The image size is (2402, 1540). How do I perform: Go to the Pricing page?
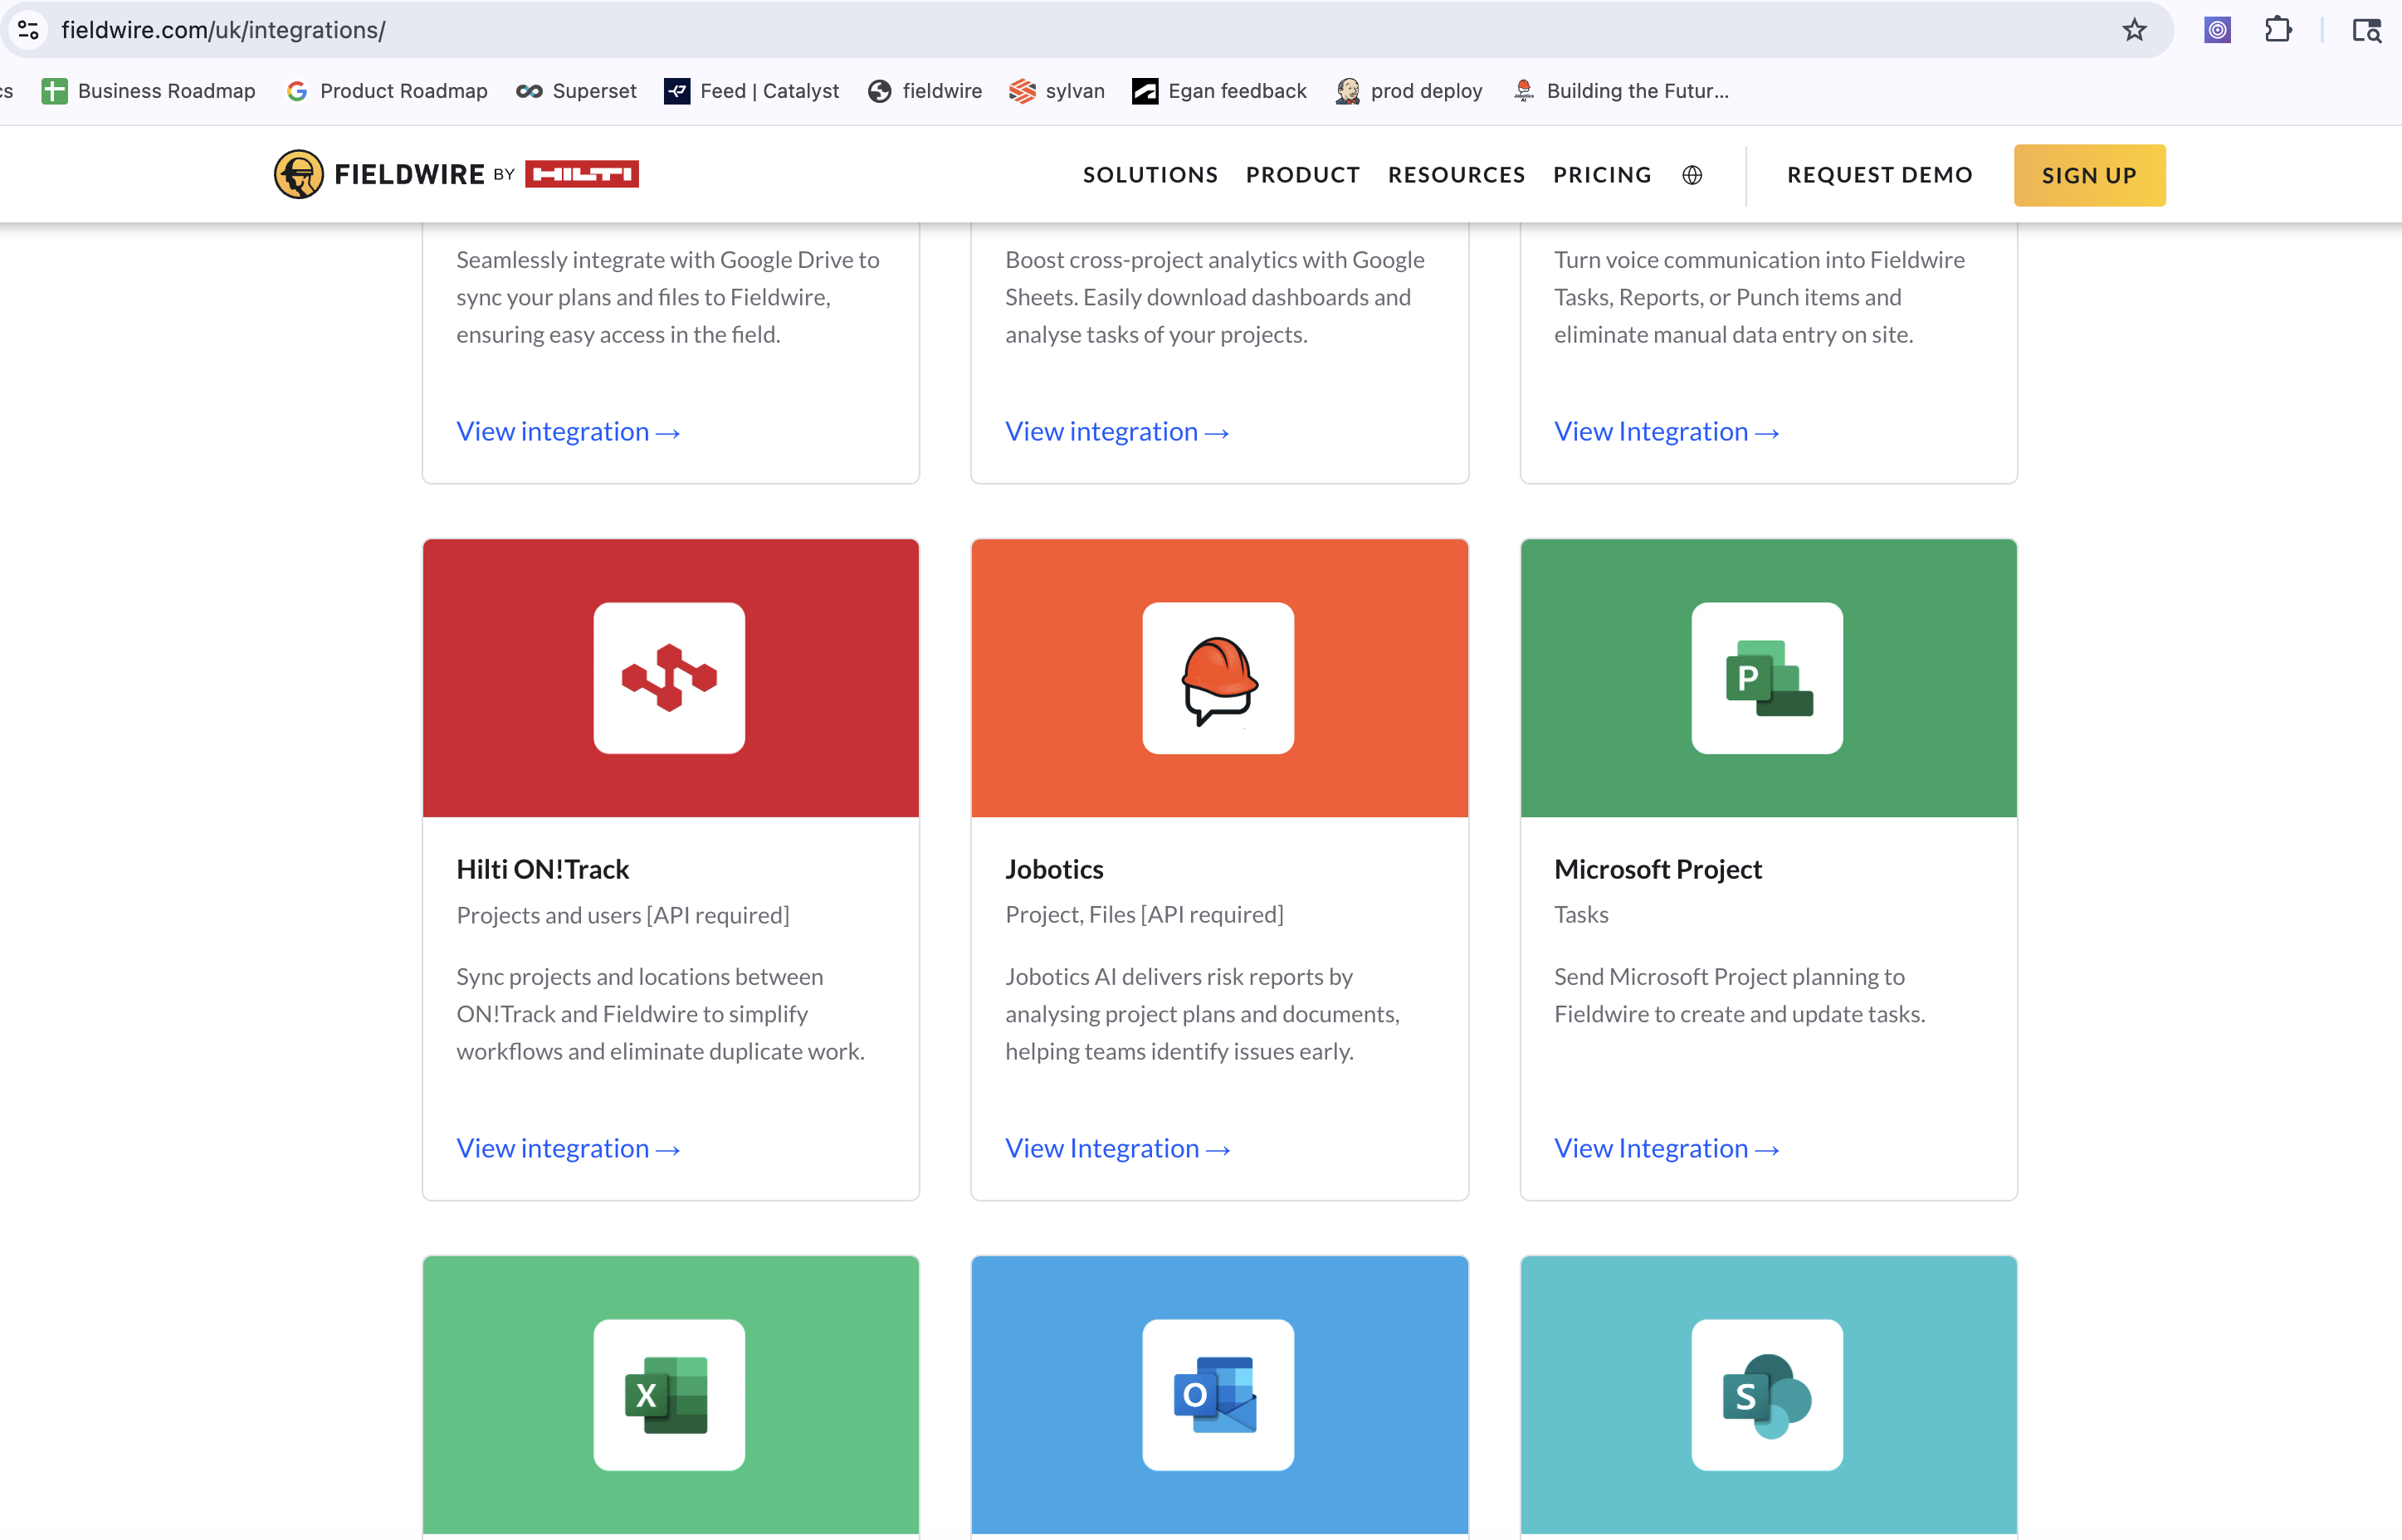click(x=1602, y=175)
